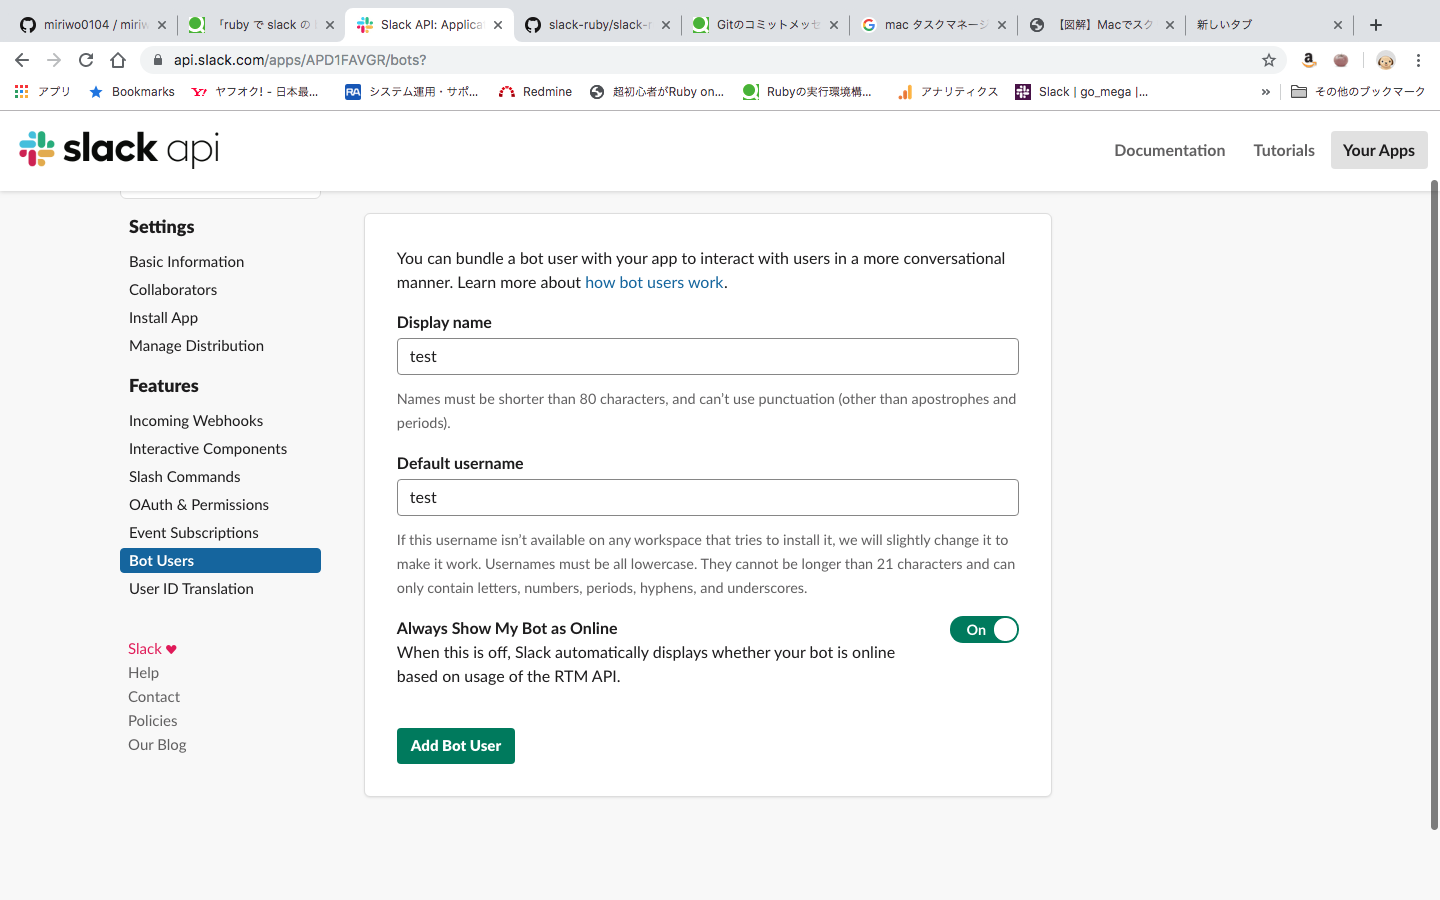Screen dimensions: 1440x900
Task: Select OAuth & Permissions in sidebar
Action: pos(199,505)
